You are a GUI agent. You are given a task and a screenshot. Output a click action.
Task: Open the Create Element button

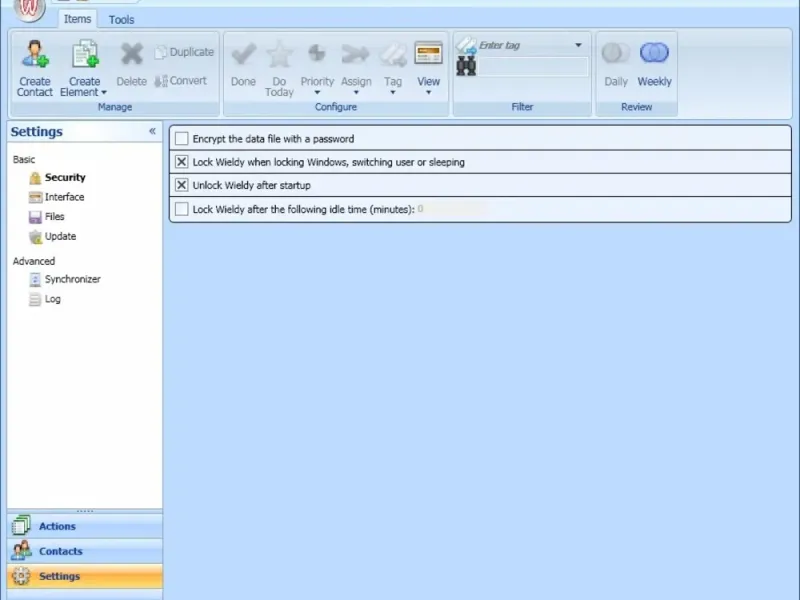(84, 68)
